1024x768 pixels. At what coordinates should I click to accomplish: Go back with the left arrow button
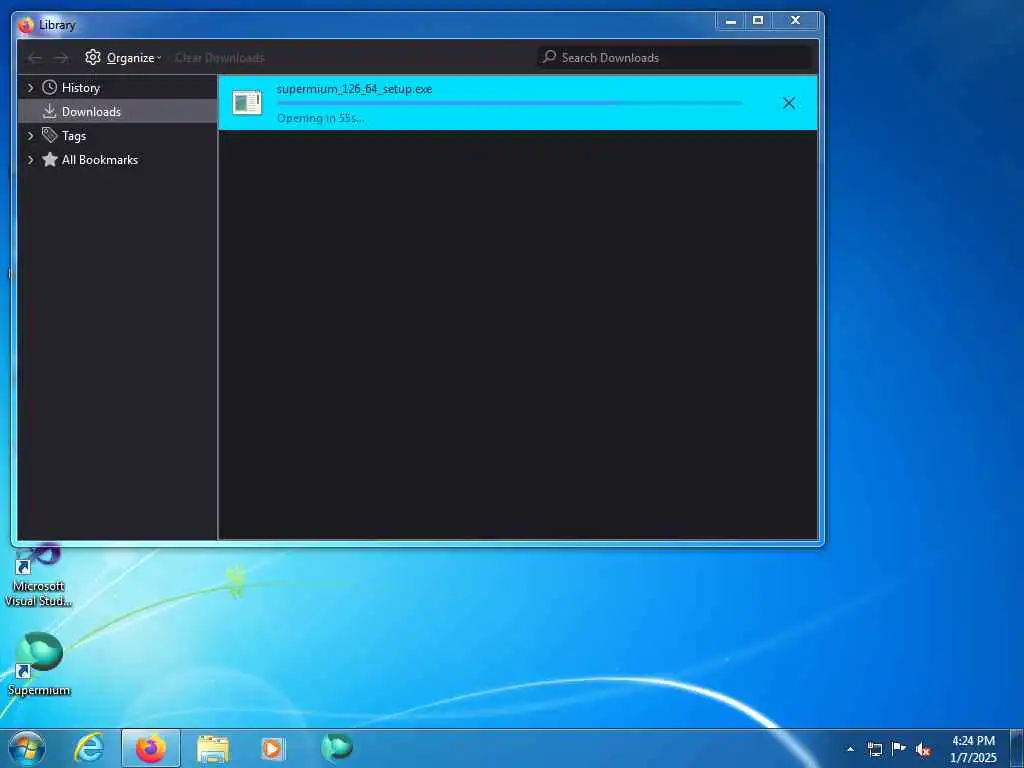click(34, 58)
